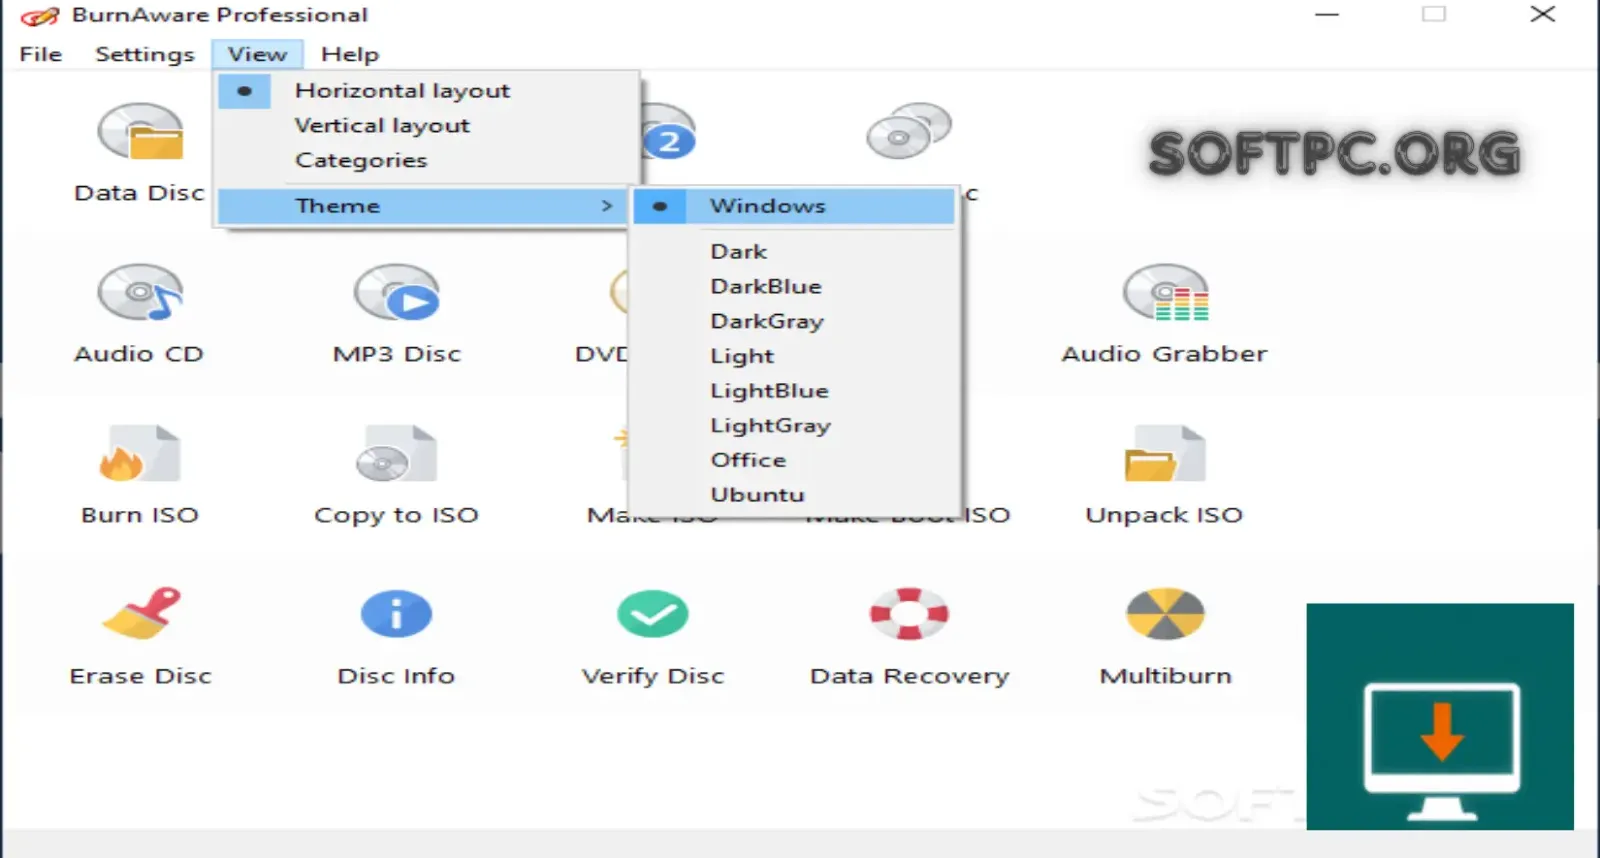Image resolution: width=1600 pixels, height=858 pixels.
Task: Close the open View menu
Action: (257, 54)
